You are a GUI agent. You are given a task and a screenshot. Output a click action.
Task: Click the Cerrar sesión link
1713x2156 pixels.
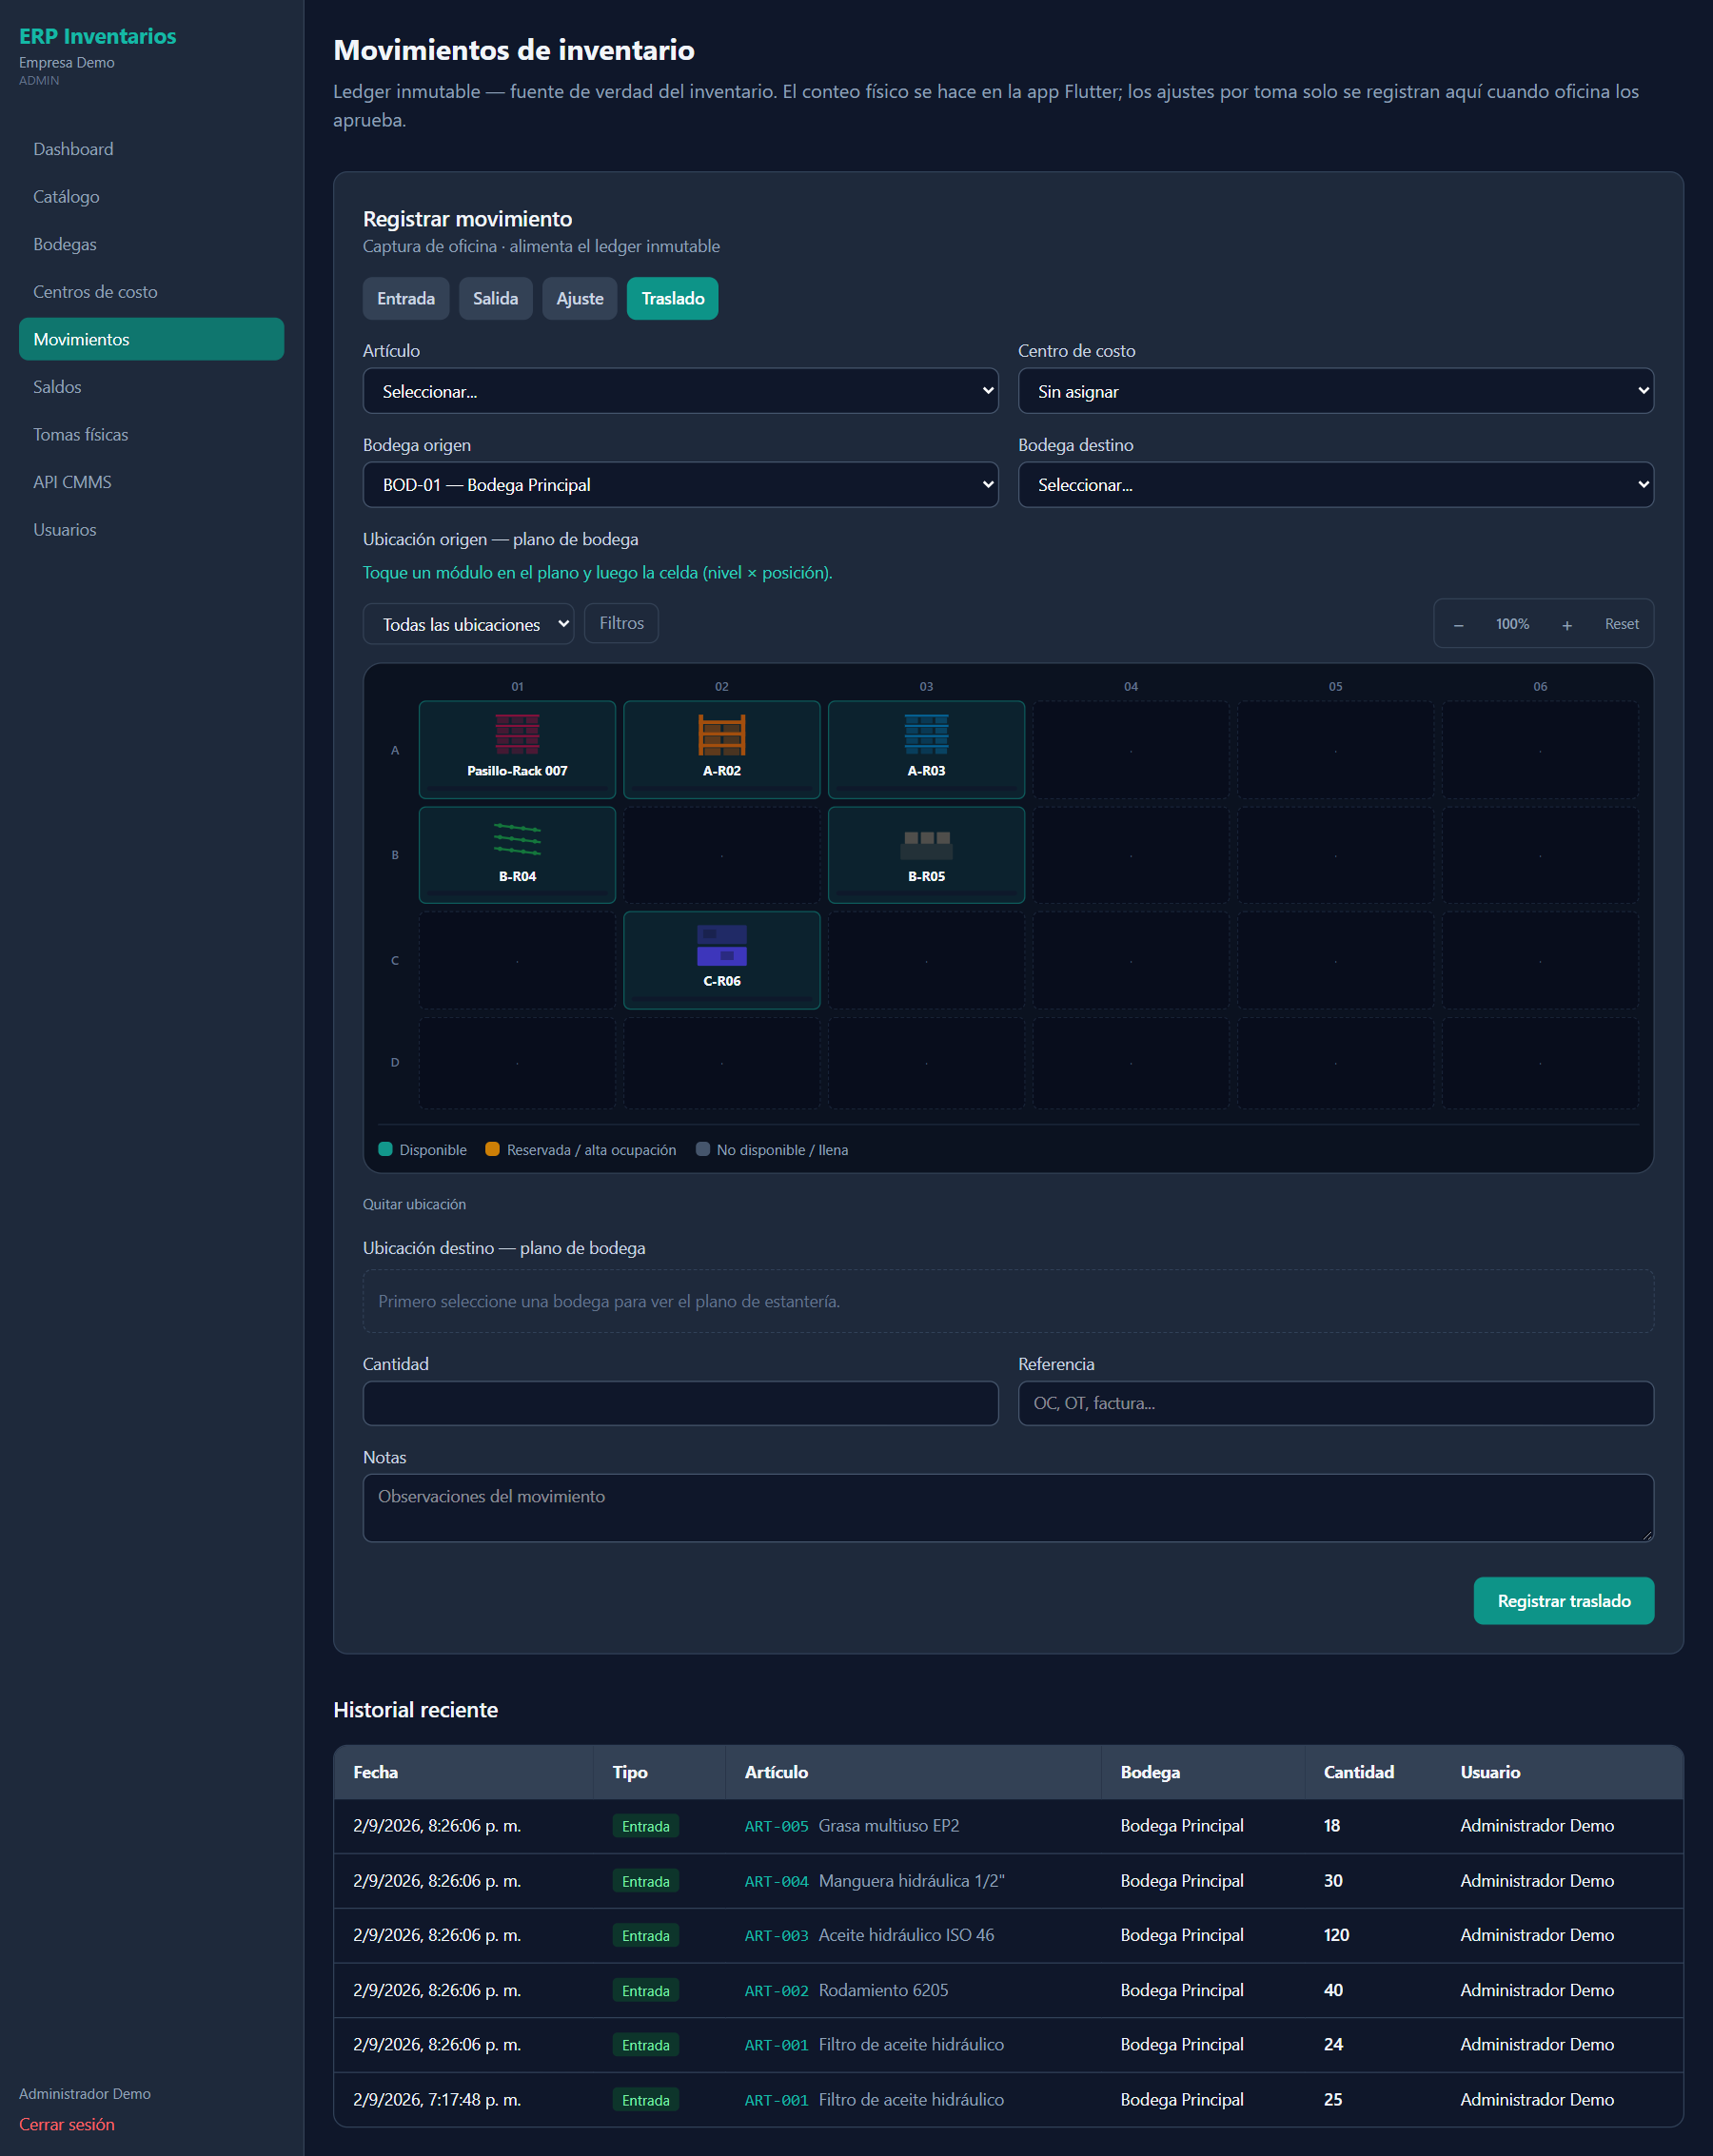click(67, 2124)
